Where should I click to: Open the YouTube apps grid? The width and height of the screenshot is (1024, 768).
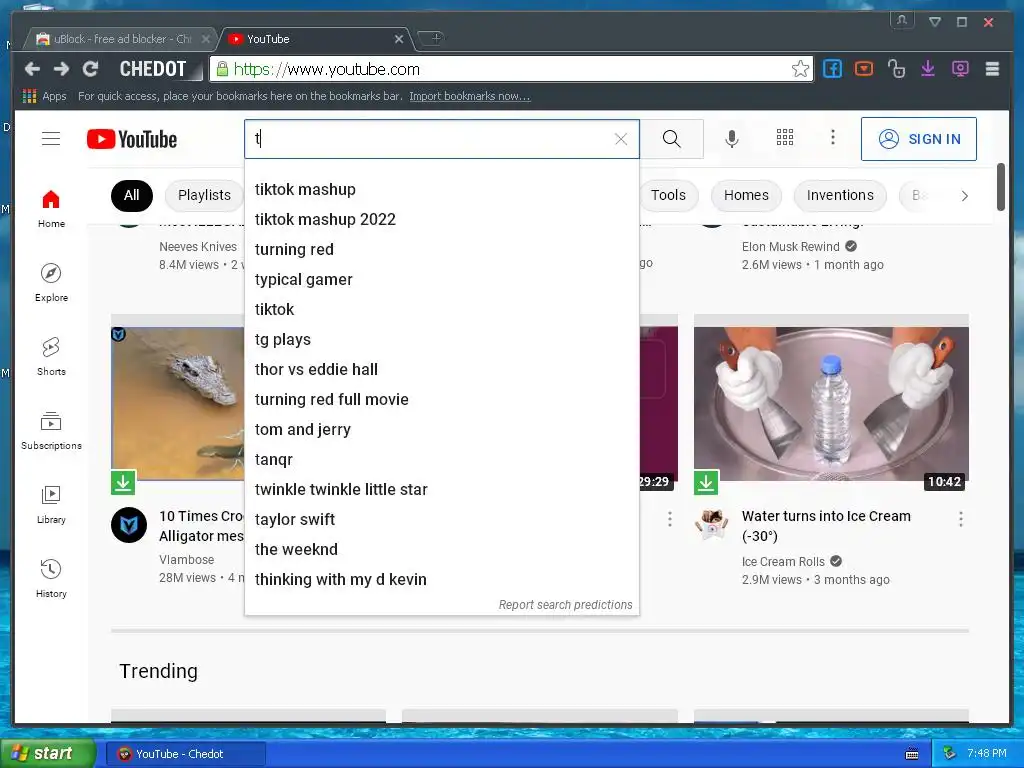pyautogui.click(x=785, y=137)
